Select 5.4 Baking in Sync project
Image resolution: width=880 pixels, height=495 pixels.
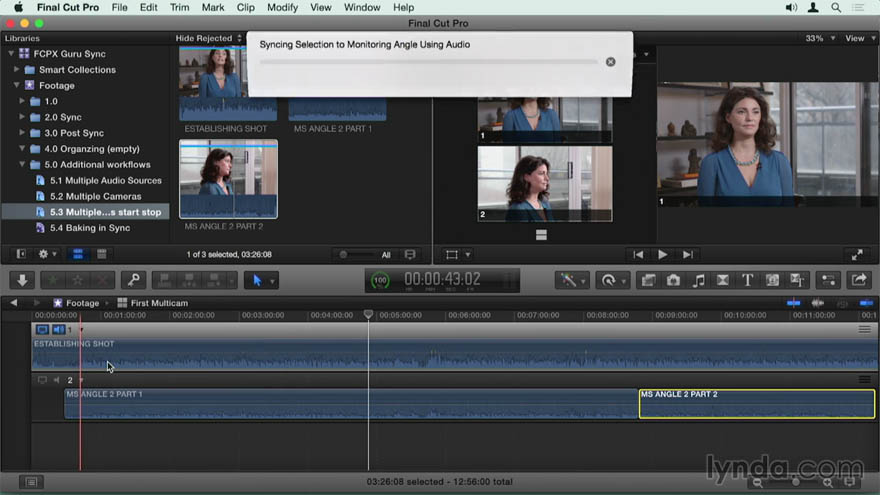90,228
